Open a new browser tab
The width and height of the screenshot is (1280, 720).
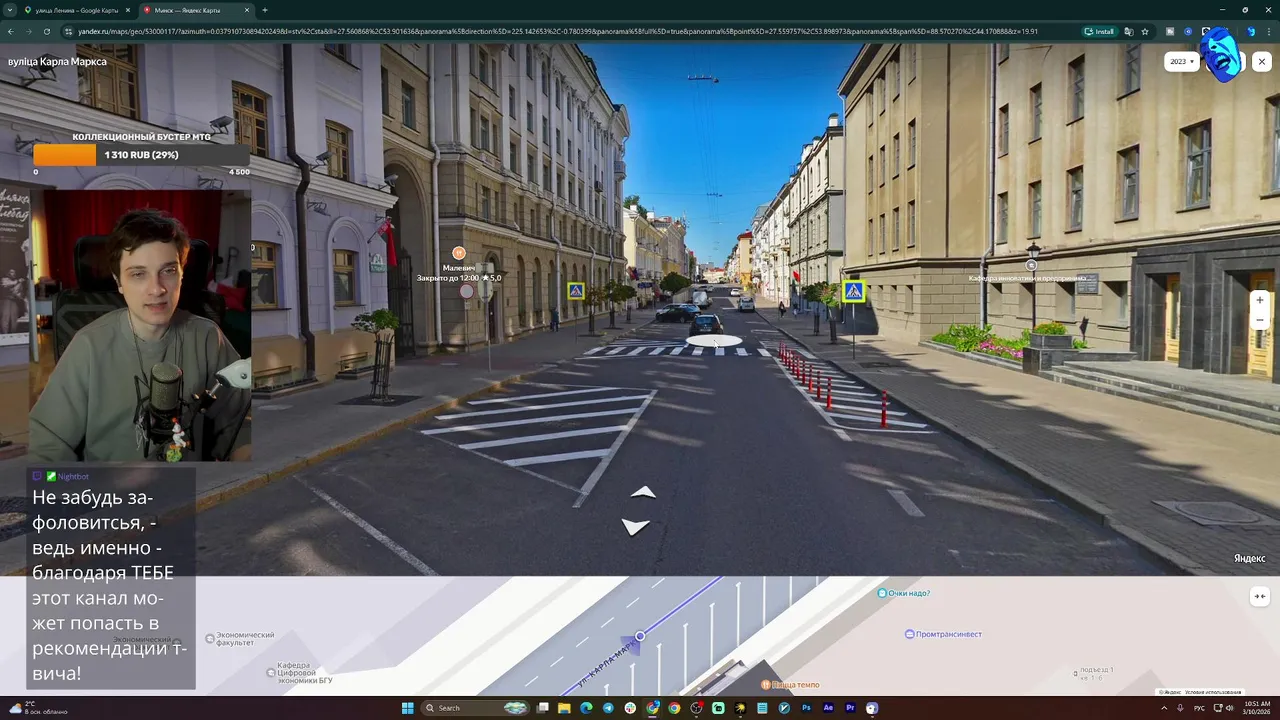(x=265, y=10)
